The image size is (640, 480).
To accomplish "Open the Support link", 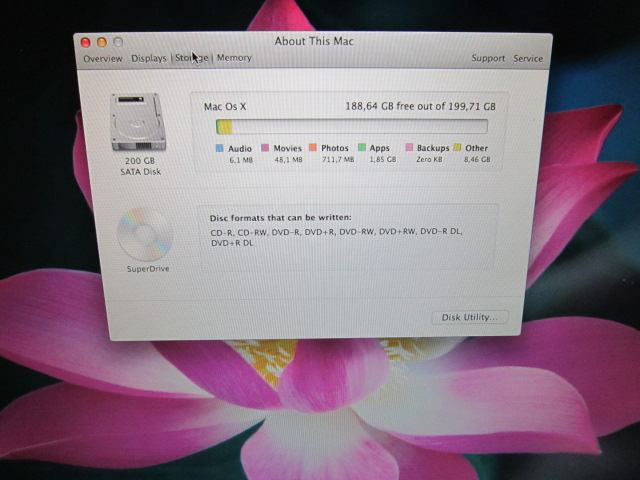I will 488,58.
